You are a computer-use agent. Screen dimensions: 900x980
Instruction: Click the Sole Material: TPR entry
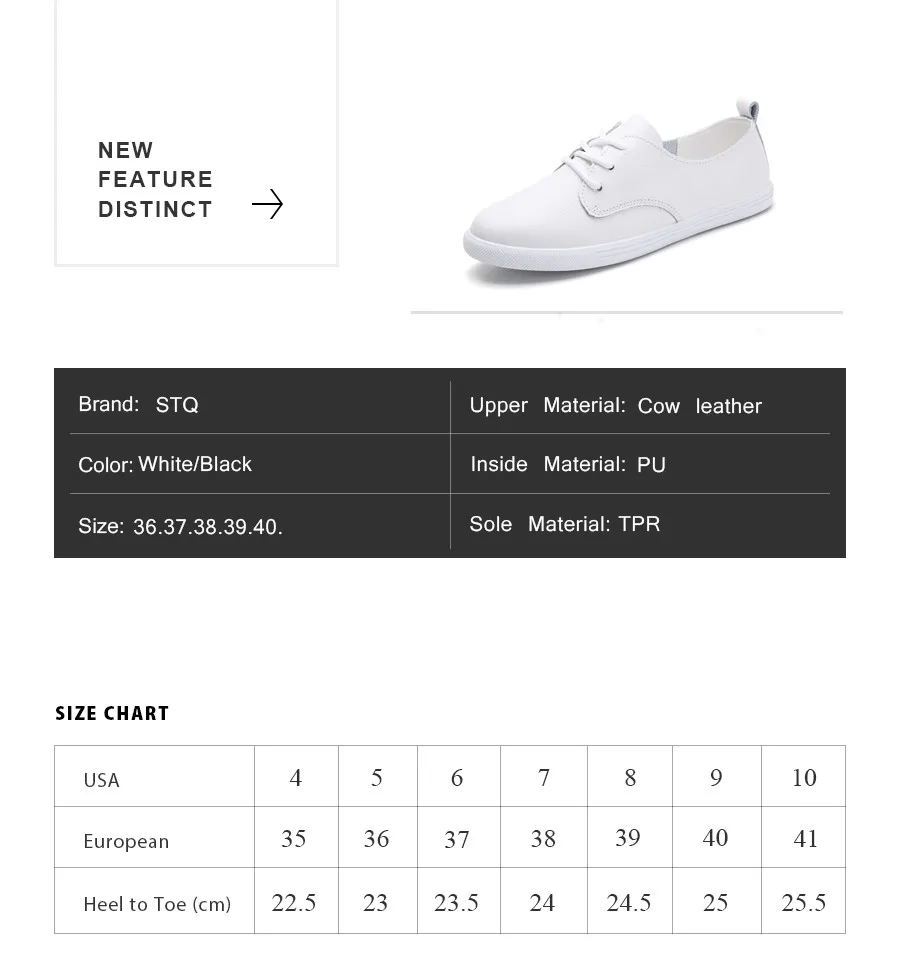tap(564, 524)
